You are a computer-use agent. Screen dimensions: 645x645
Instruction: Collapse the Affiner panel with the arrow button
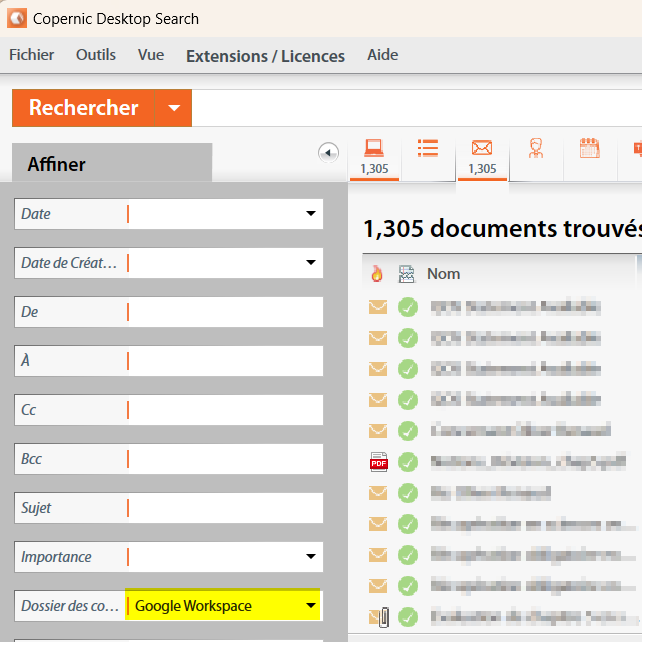(x=328, y=152)
